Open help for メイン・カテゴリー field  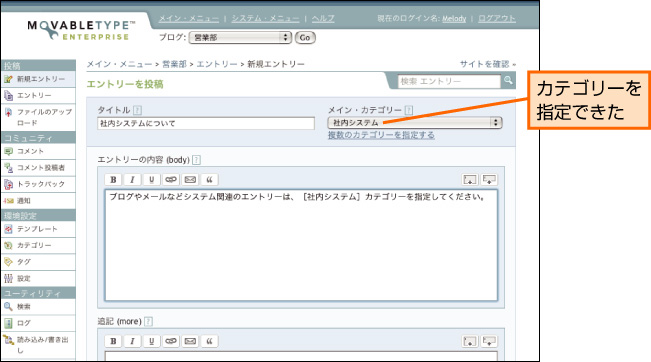point(409,110)
